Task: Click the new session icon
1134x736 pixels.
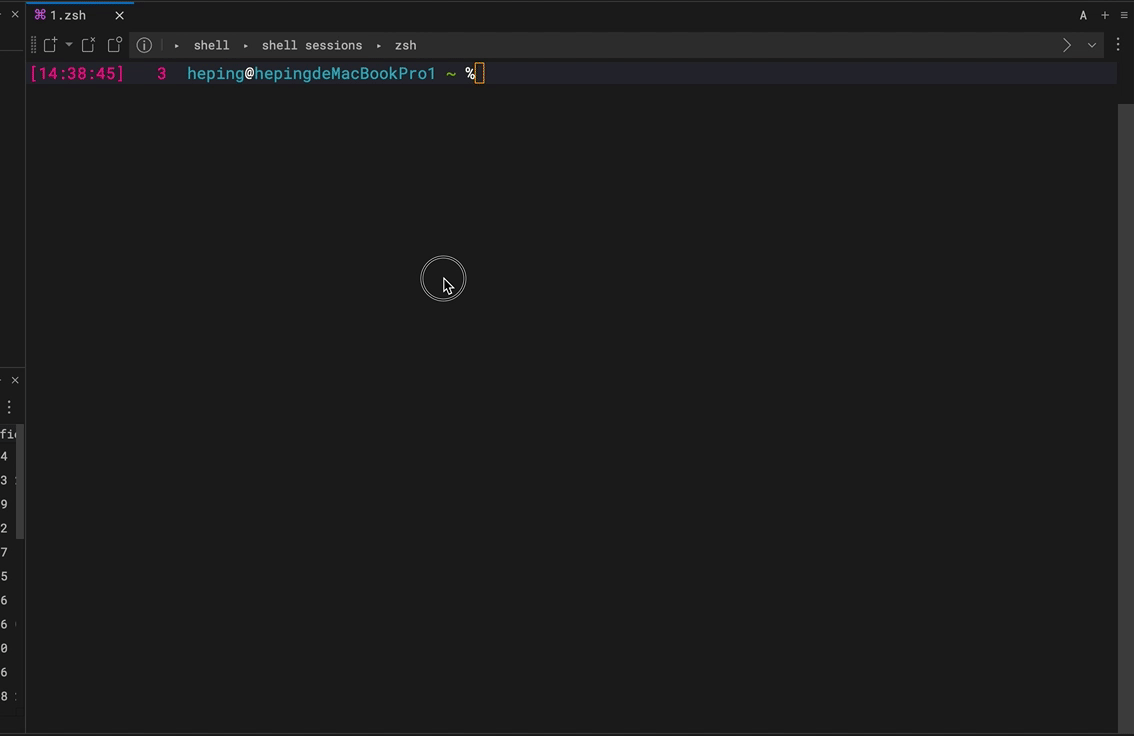Action: tap(50, 44)
